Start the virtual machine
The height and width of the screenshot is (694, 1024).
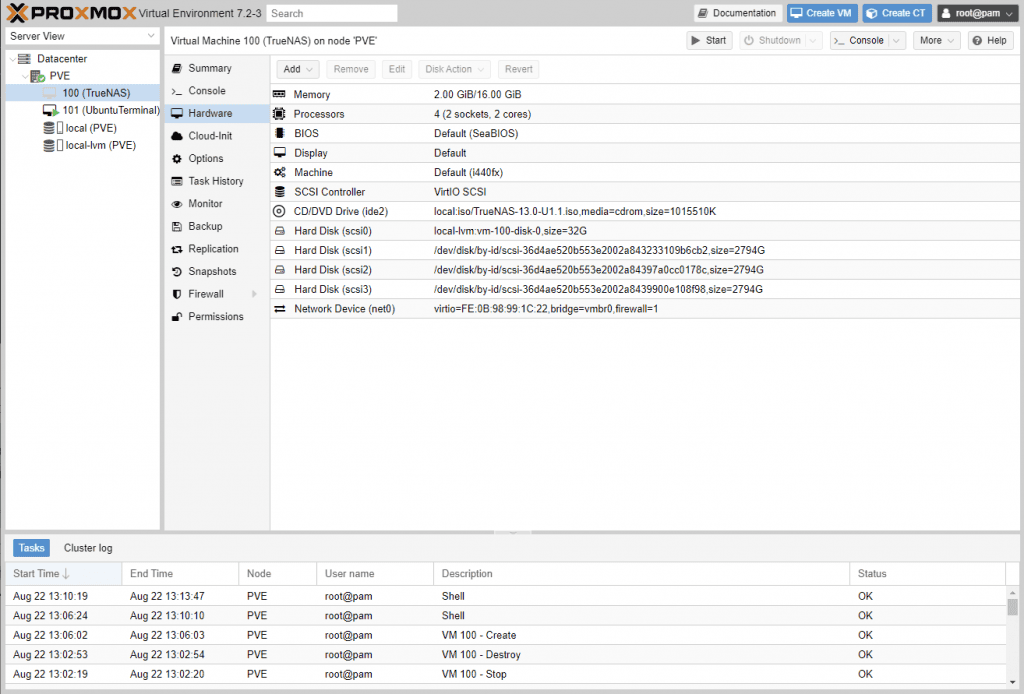pos(709,40)
